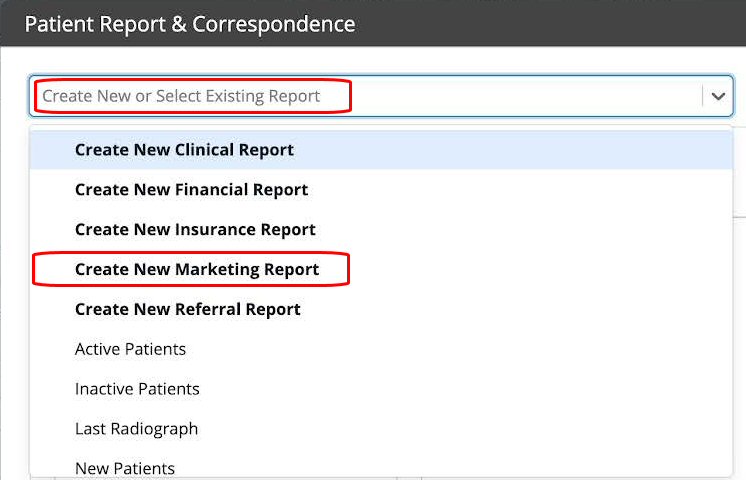Image resolution: width=746 pixels, height=480 pixels.
Task: Select Create New Clinical Report option
Action: pos(381,150)
